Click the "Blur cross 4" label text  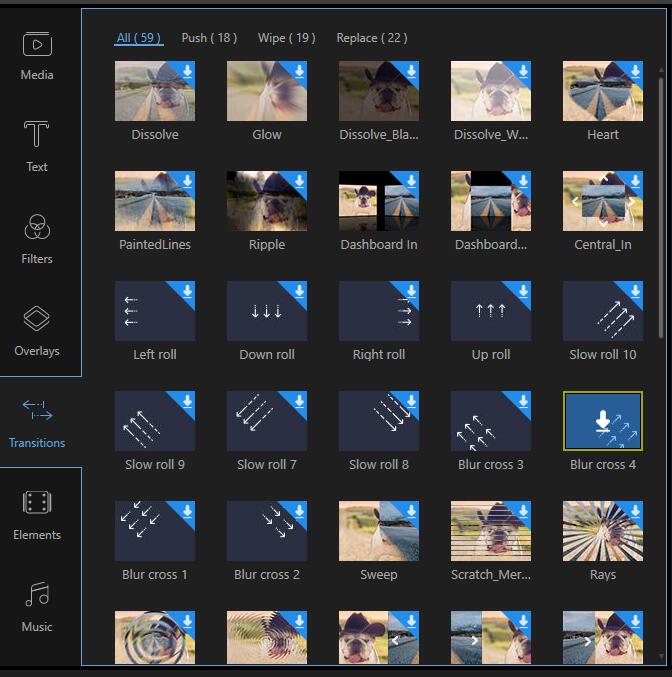[x=602, y=465]
